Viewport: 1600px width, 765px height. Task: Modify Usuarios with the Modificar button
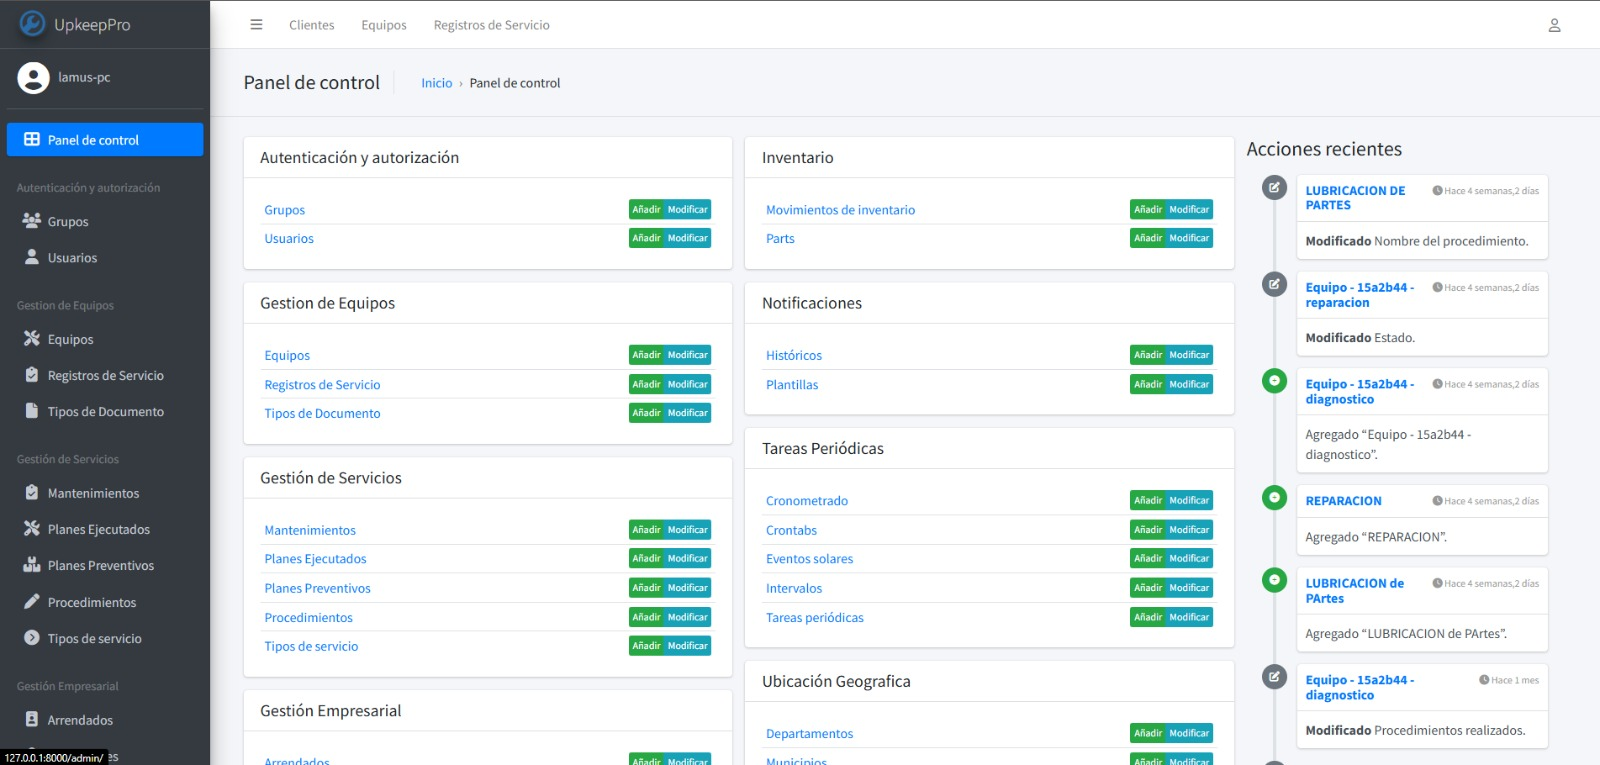coord(688,238)
